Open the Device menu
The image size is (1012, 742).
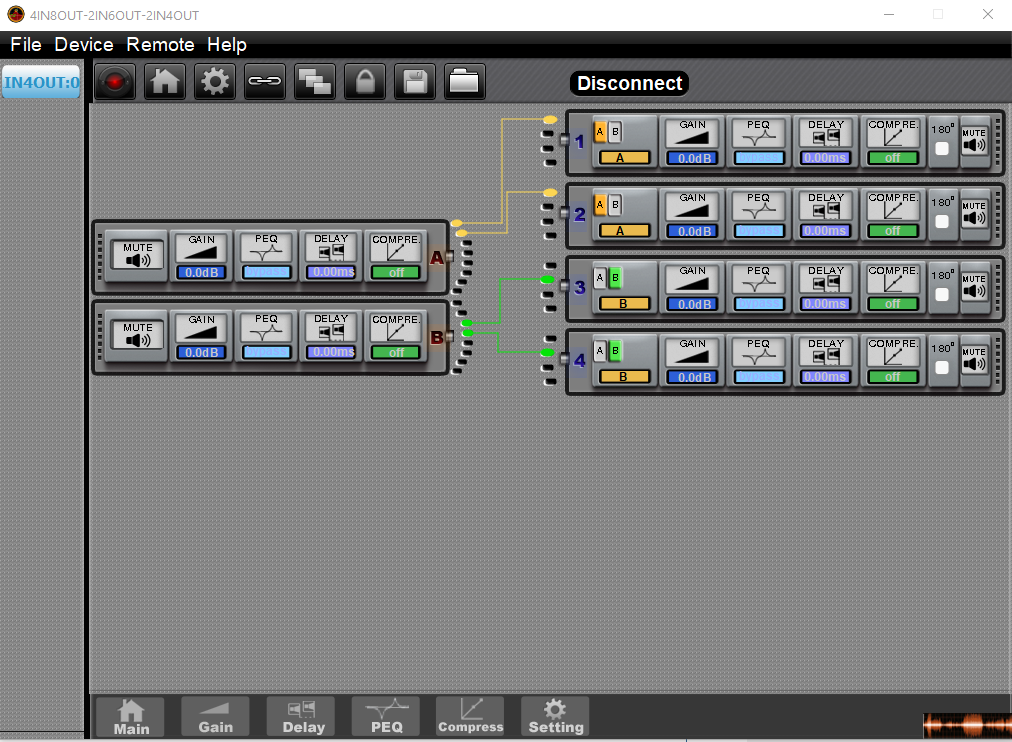[84, 45]
